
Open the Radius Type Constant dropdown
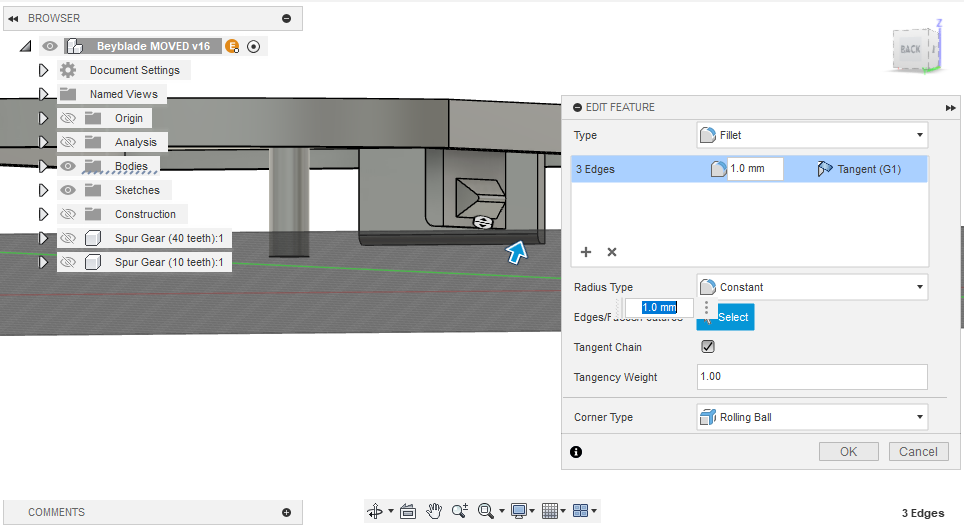[x=812, y=287]
